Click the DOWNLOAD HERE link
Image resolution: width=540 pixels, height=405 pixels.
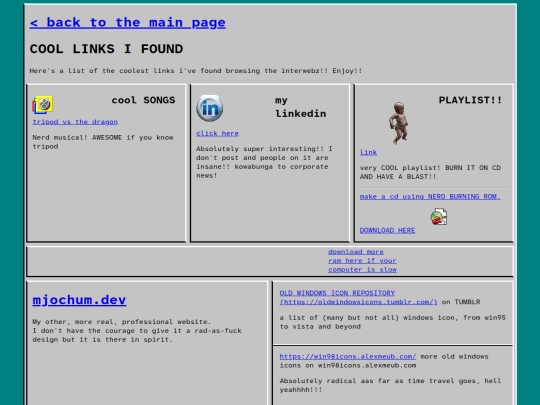[387, 230]
